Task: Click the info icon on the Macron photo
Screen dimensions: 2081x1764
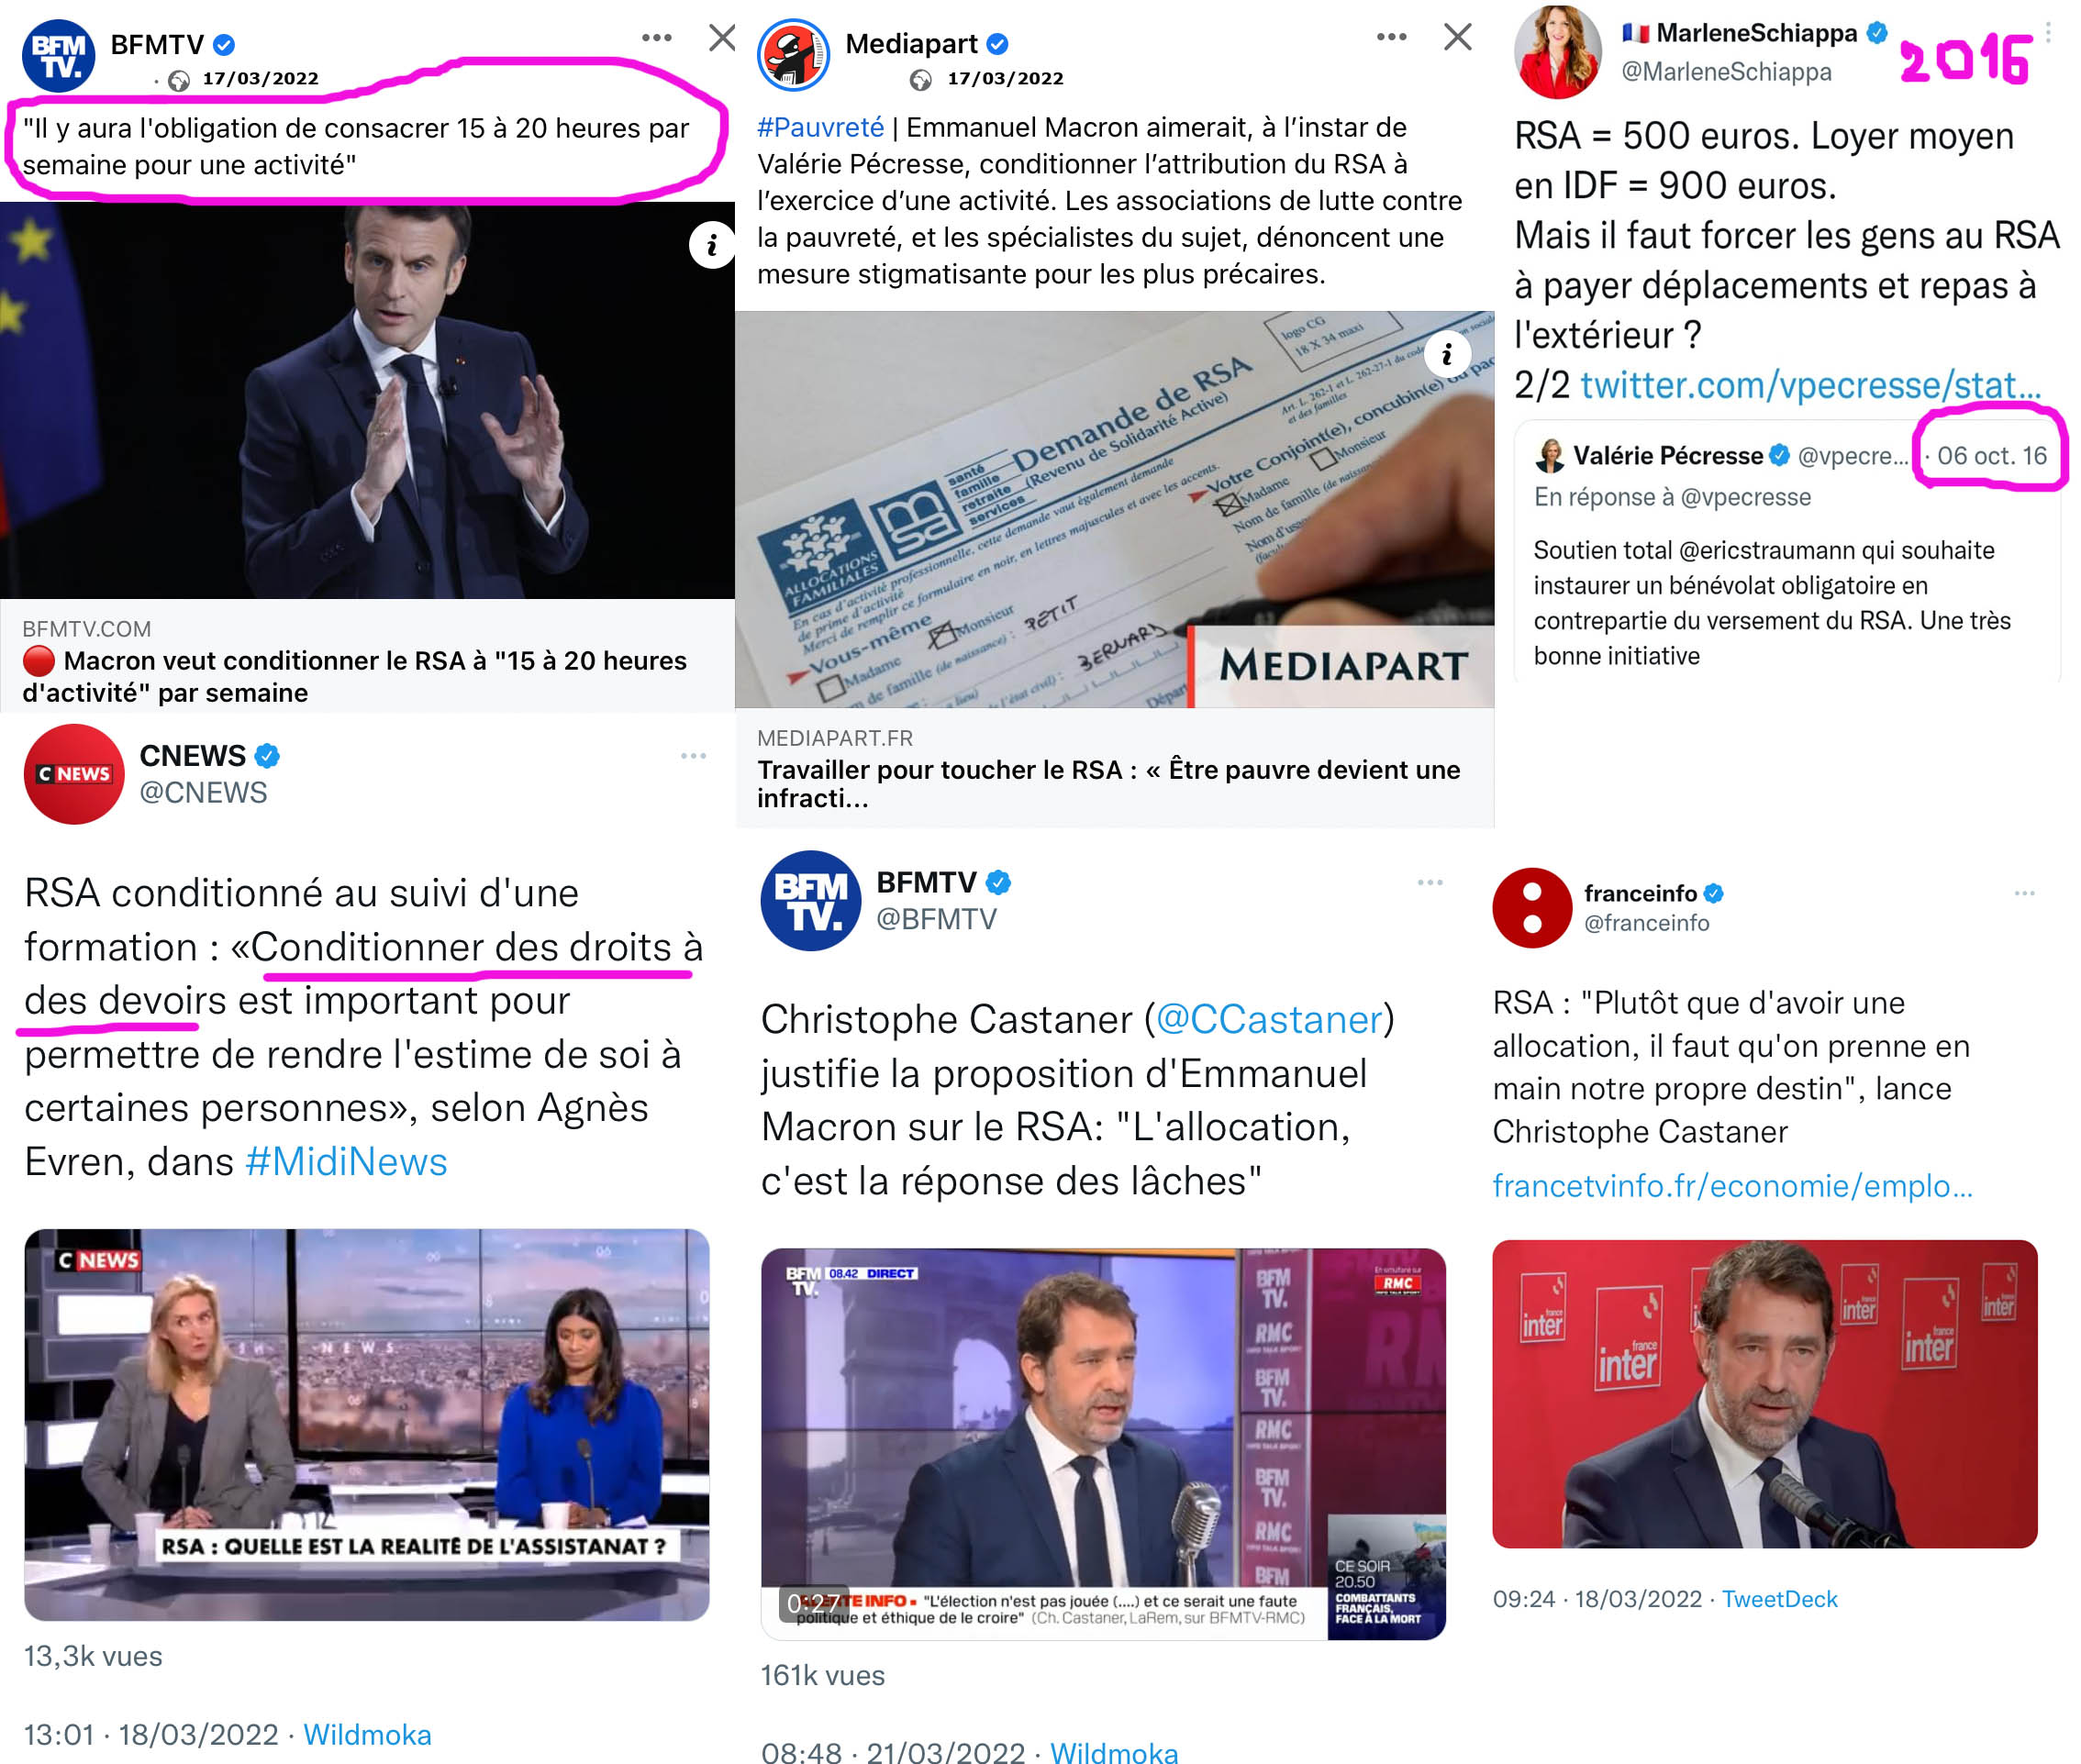Action: click(x=711, y=244)
